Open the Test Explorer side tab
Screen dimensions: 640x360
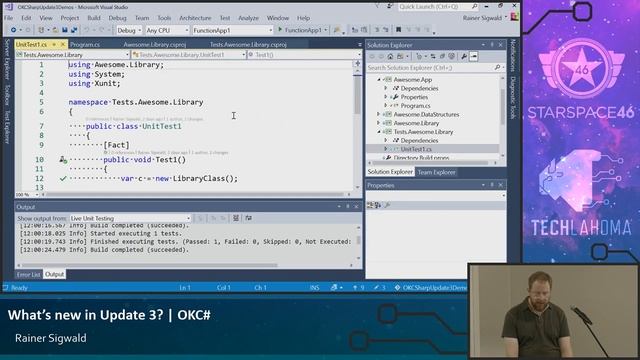(7, 127)
